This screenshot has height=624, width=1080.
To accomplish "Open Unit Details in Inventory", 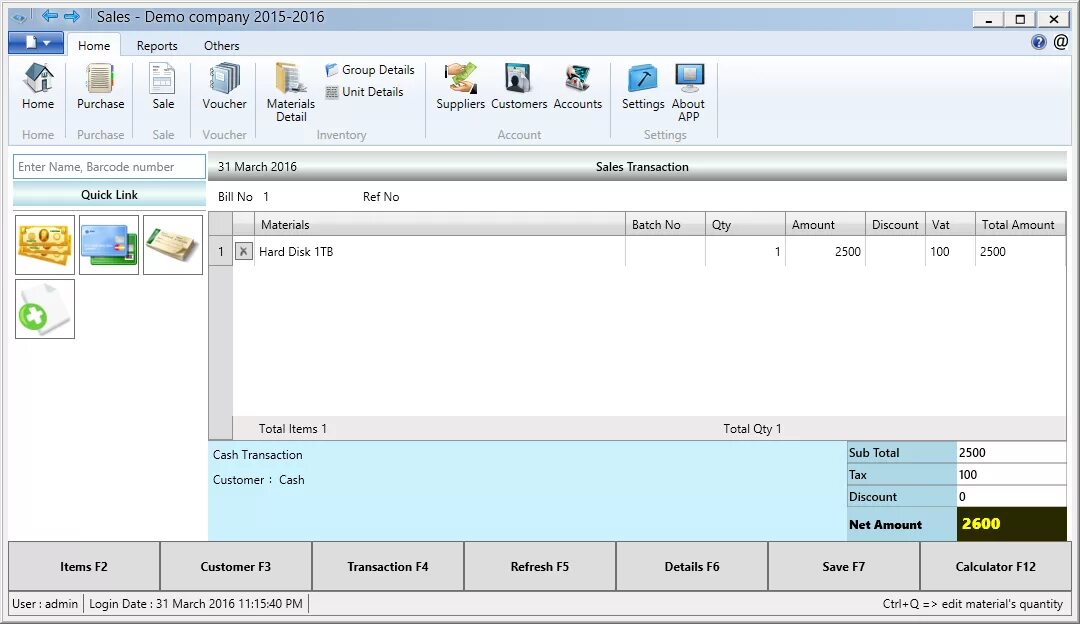I will coord(364,92).
